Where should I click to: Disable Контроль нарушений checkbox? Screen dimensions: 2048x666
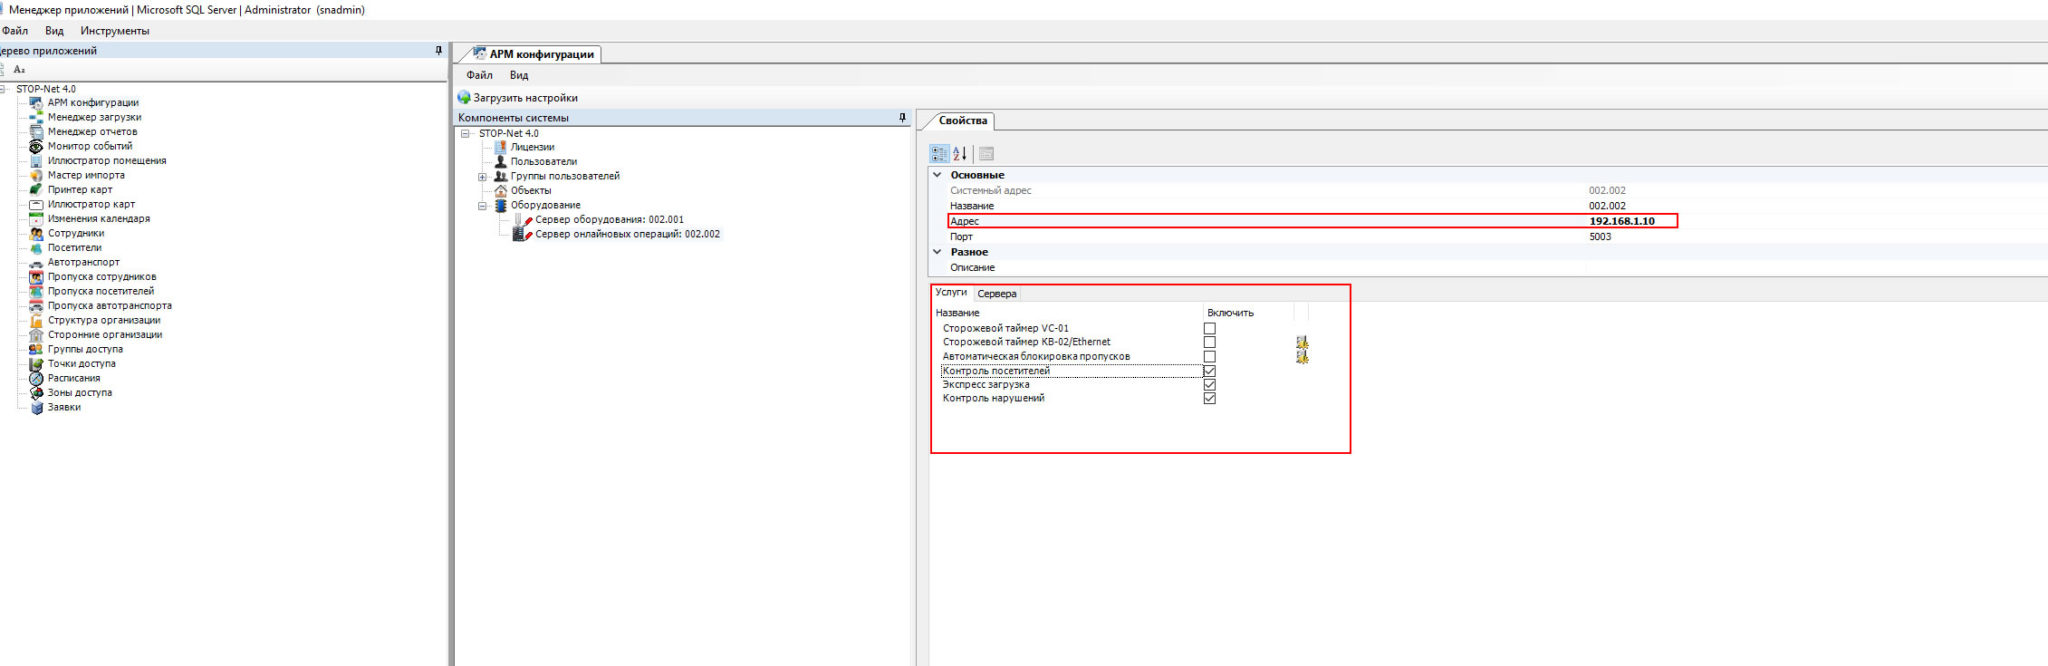point(1209,398)
